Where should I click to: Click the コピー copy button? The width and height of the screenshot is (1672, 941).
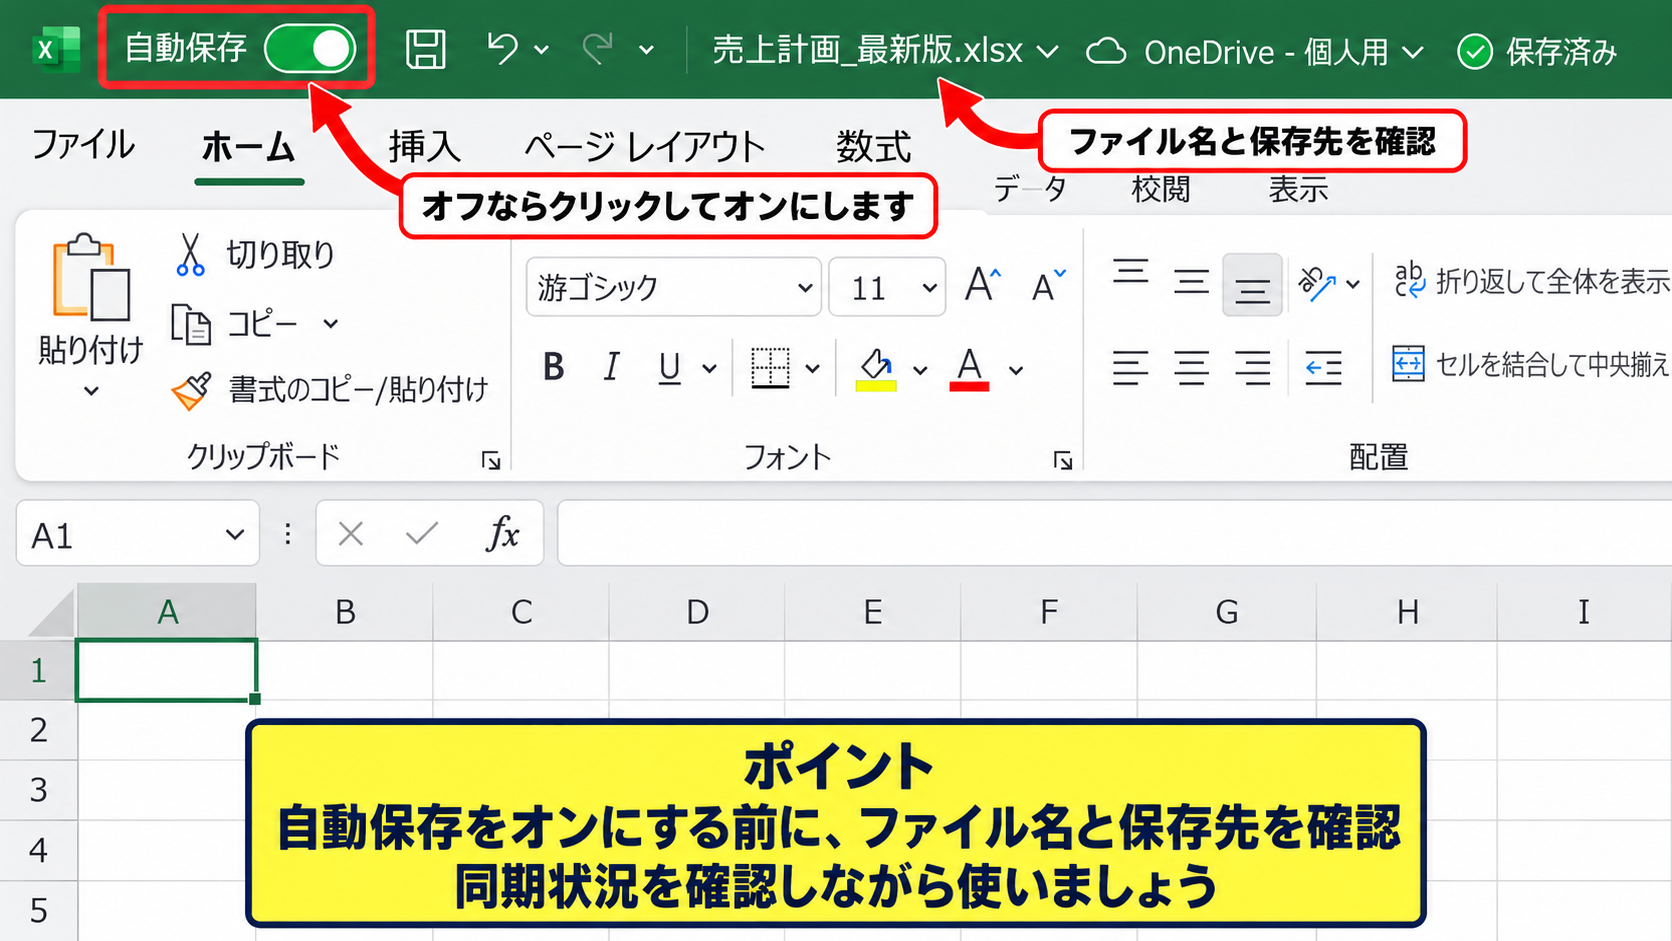click(x=234, y=324)
